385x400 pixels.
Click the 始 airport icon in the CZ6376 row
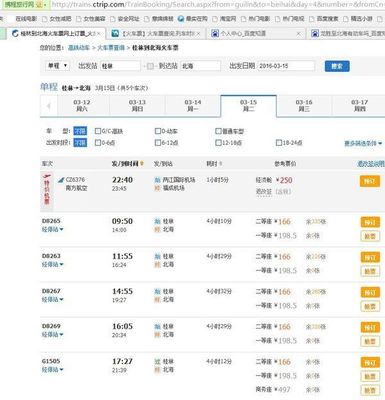[157, 180]
